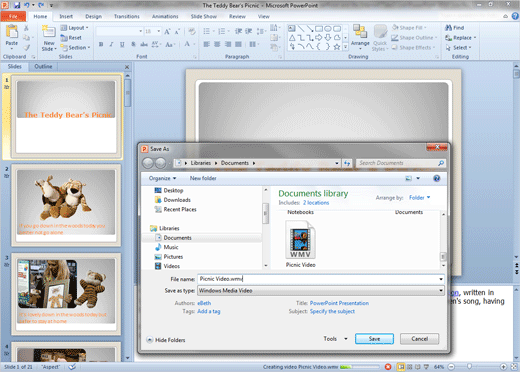The height and width of the screenshot is (372, 520).
Task: Select Downloads in navigation pane
Action: [x=172, y=200]
